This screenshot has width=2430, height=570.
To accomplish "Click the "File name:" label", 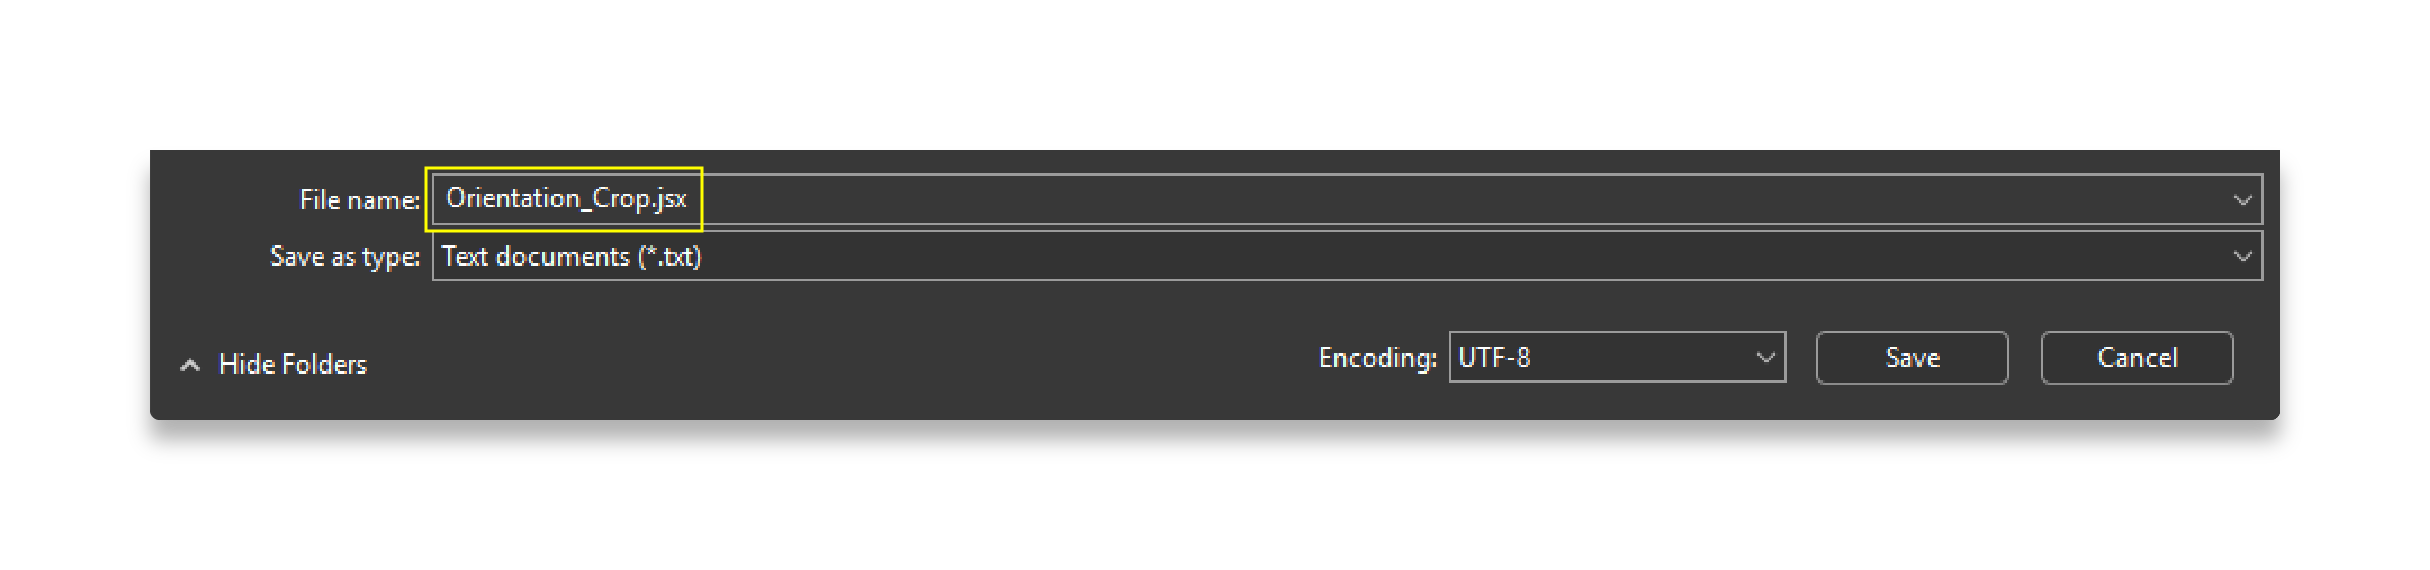I will tap(359, 200).
